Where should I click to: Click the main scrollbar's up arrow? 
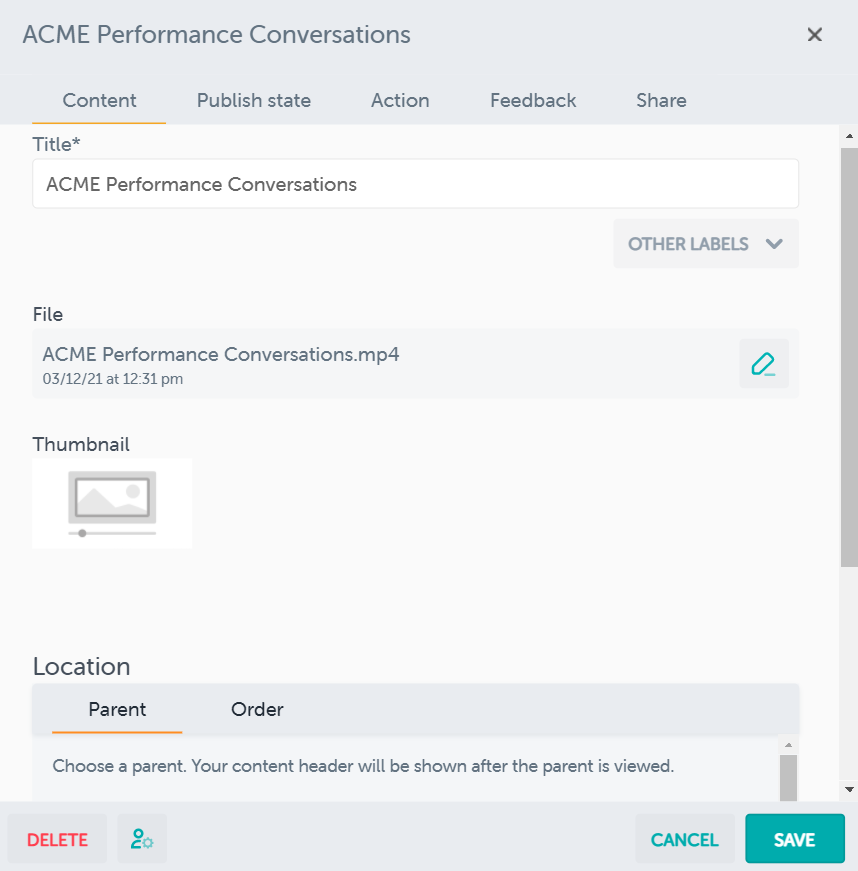[849, 135]
